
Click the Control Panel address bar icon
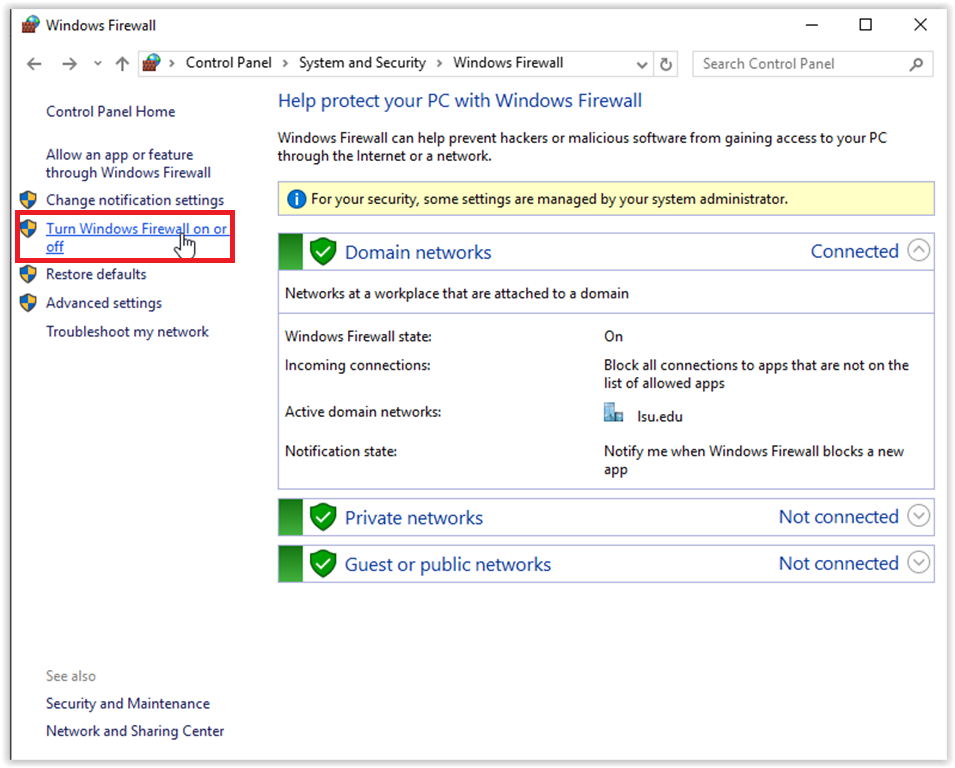151,63
